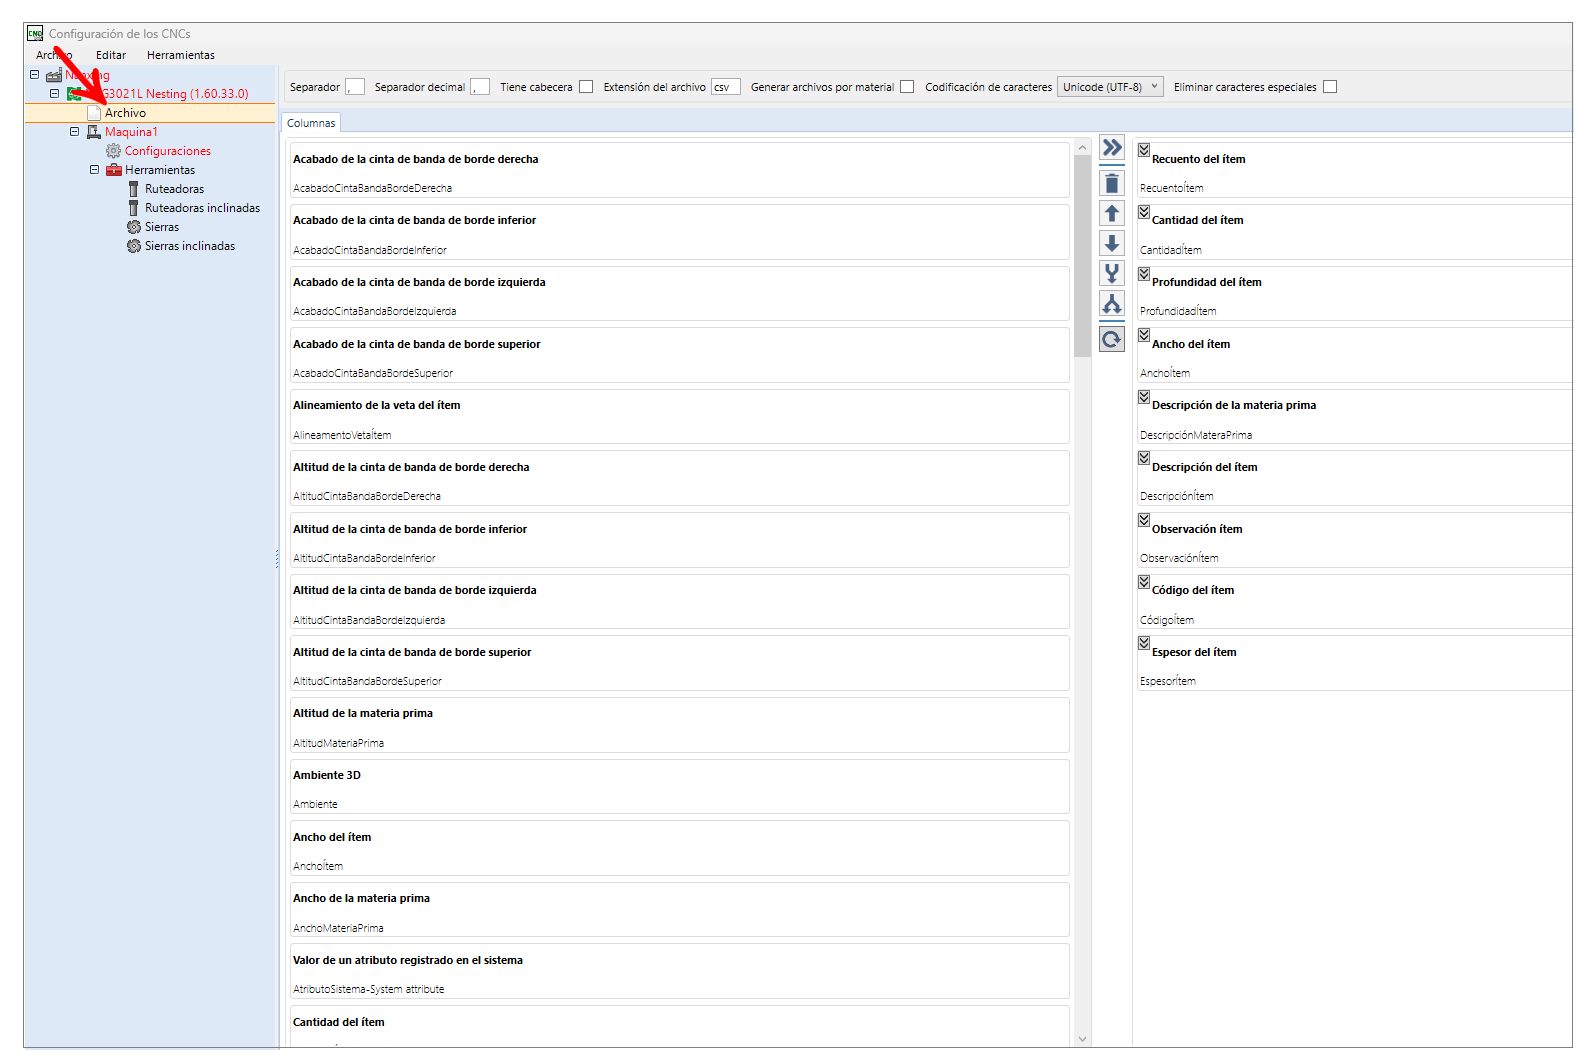Select Acabado de la cinta borde superior
The height and width of the screenshot is (1064, 1594).
pyautogui.click(x=679, y=355)
